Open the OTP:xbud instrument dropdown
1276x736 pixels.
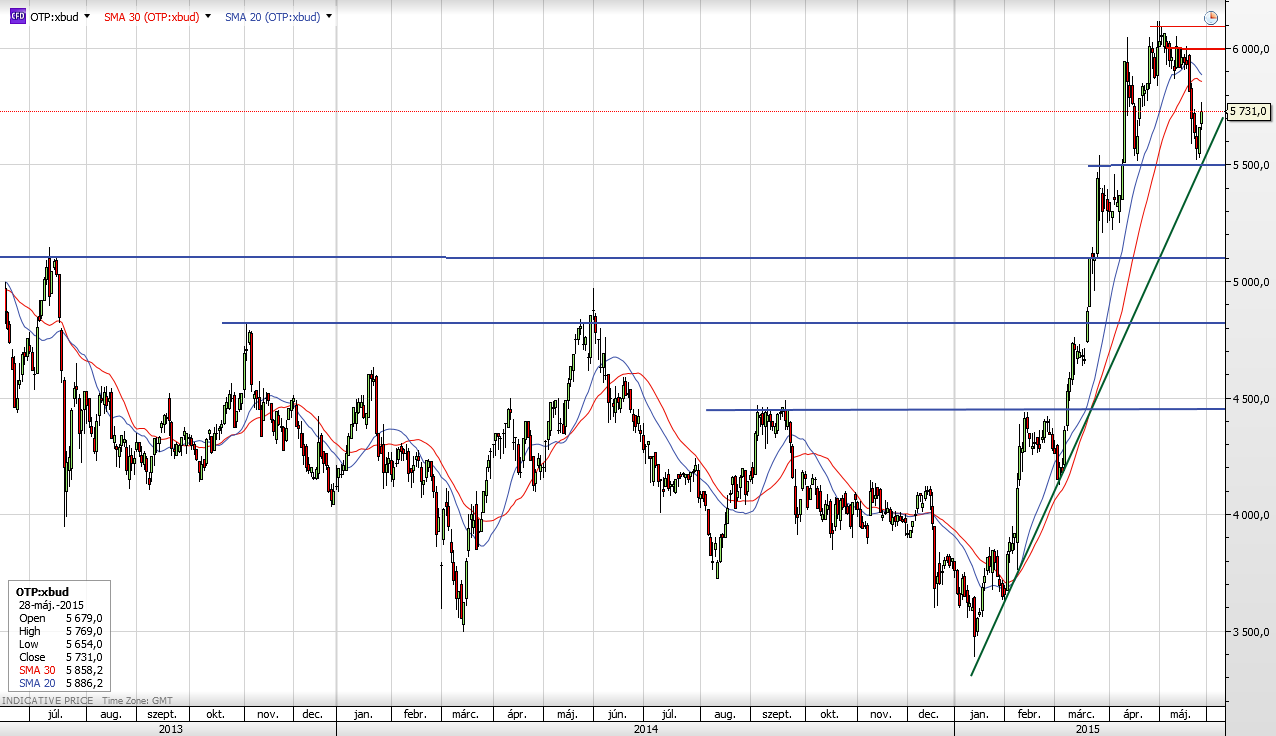87,17
